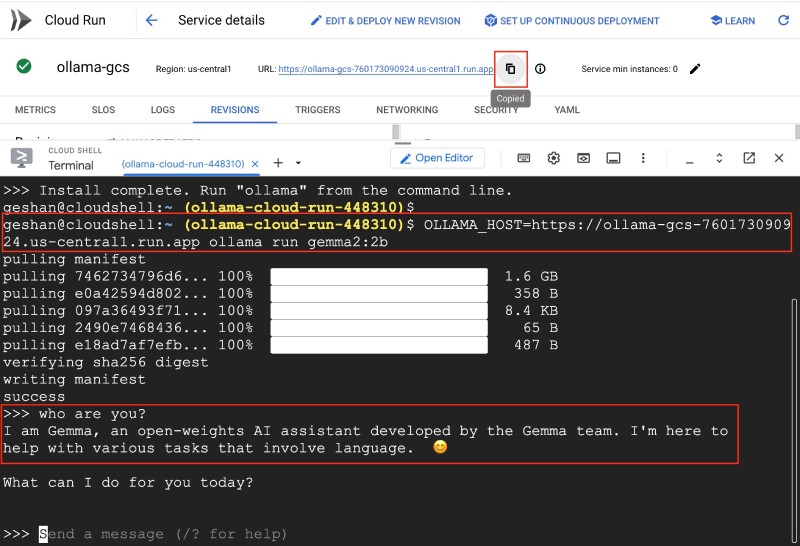Open the YAML tab
The width and height of the screenshot is (800, 546).
567,110
